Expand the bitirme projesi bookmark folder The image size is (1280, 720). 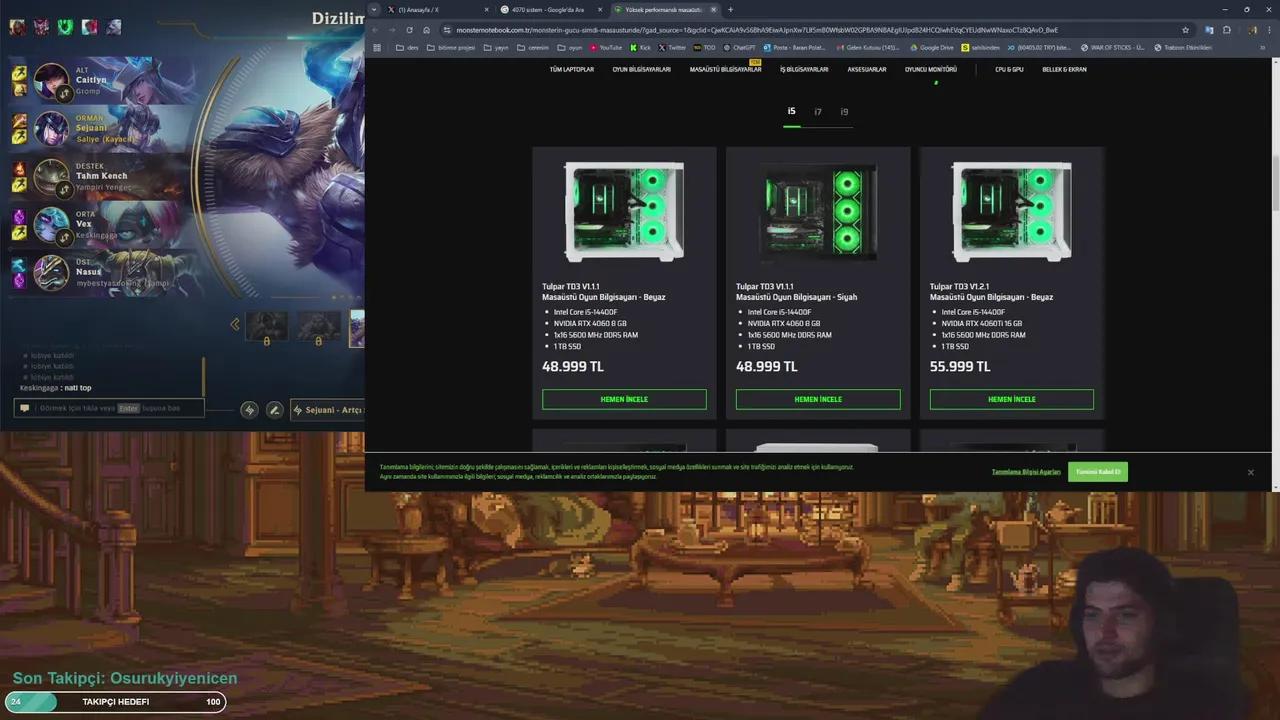(x=451, y=47)
